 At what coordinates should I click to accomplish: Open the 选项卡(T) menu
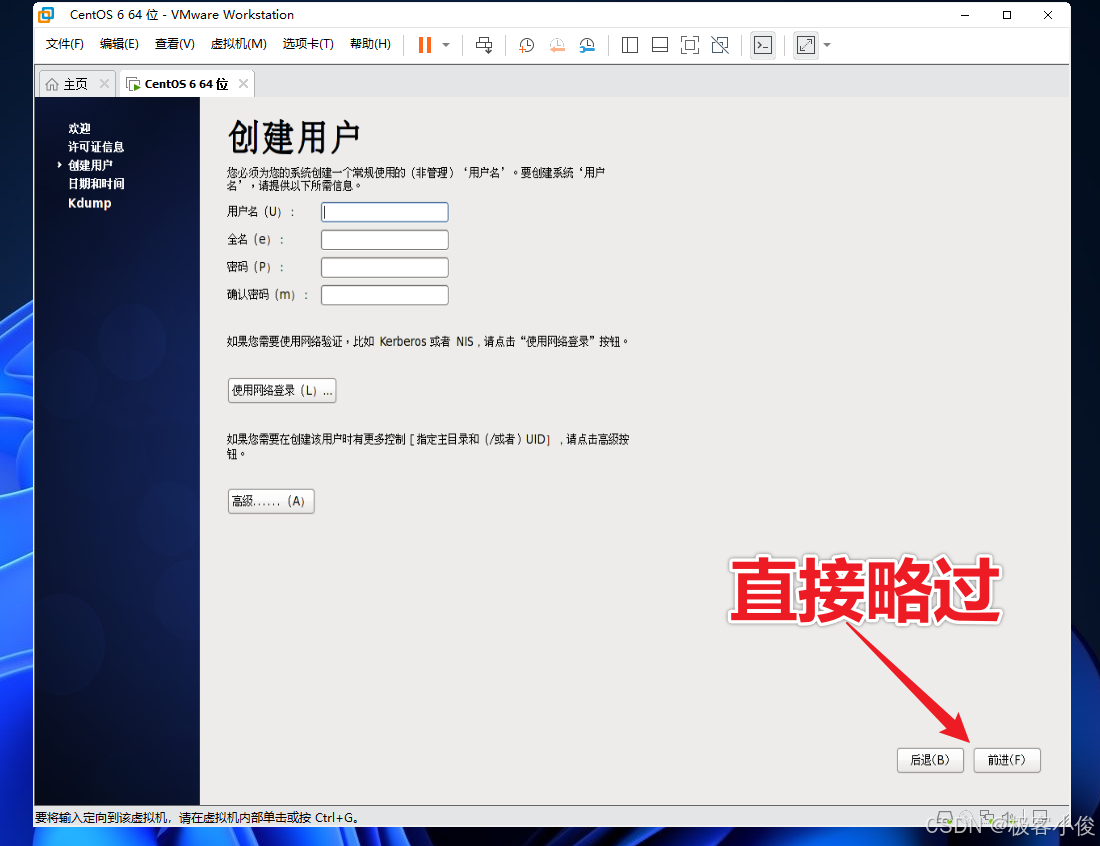[308, 44]
